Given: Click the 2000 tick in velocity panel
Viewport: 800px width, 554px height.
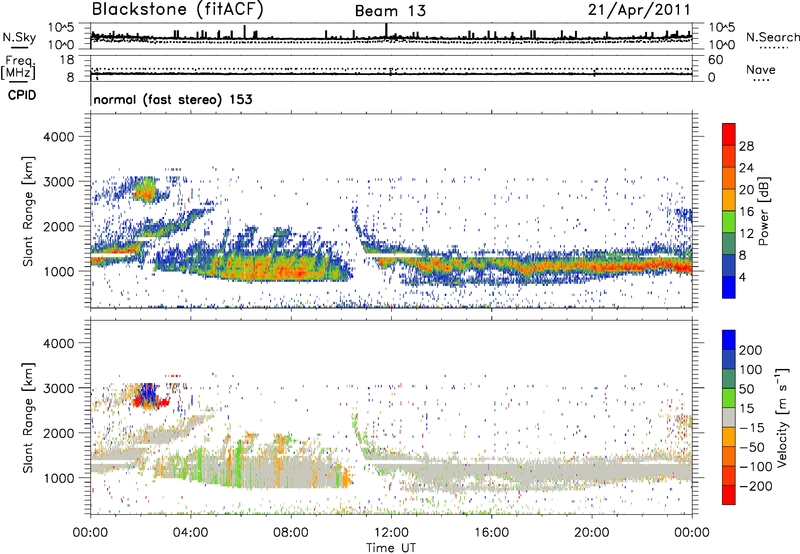Looking at the screenshot, I should pos(58,433).
